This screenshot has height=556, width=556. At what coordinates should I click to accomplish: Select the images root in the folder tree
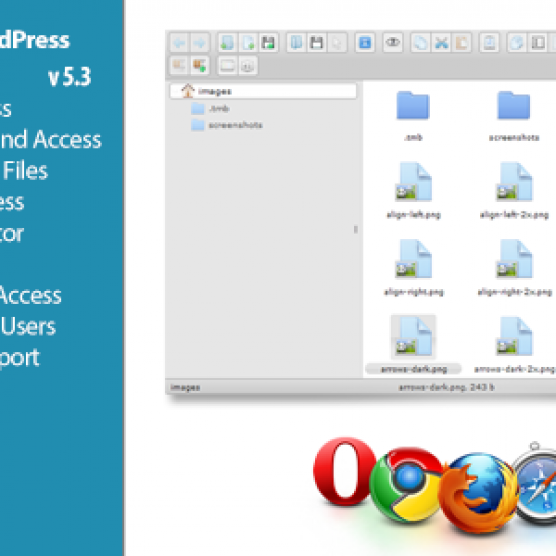click(263, 91)
